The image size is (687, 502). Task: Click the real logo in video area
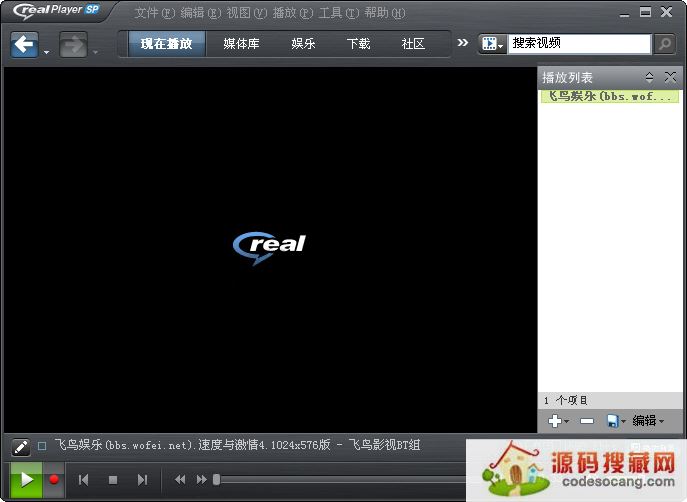pos(269,247)
